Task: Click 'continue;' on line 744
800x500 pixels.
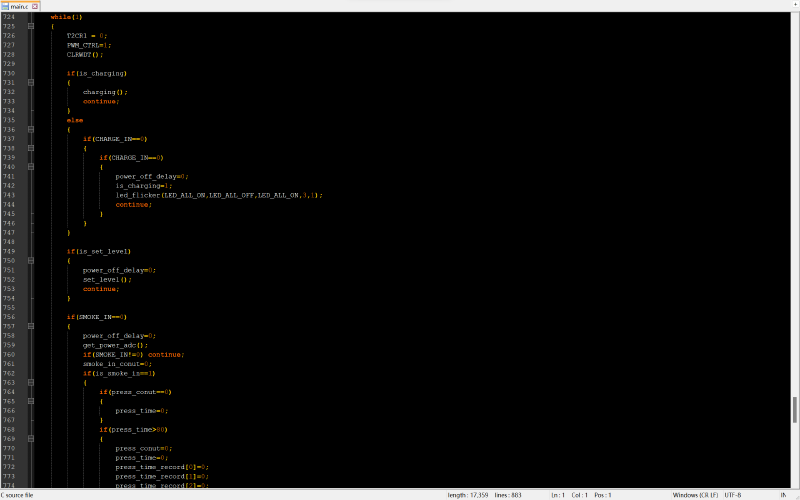Action: [x=134, y=205]
